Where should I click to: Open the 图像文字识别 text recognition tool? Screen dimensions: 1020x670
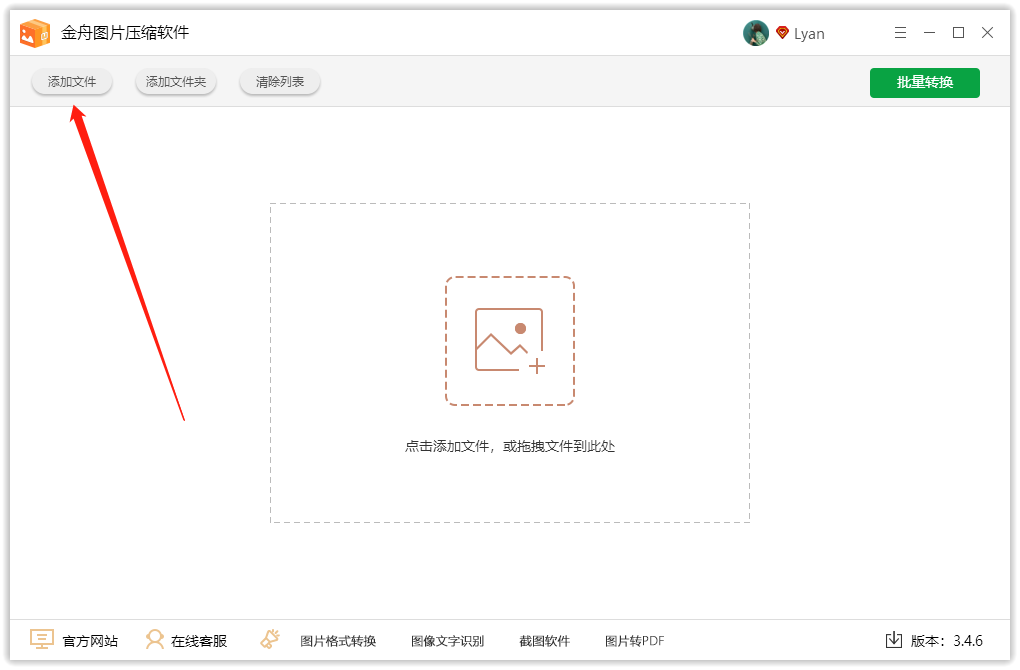click(x=447, y=641)
